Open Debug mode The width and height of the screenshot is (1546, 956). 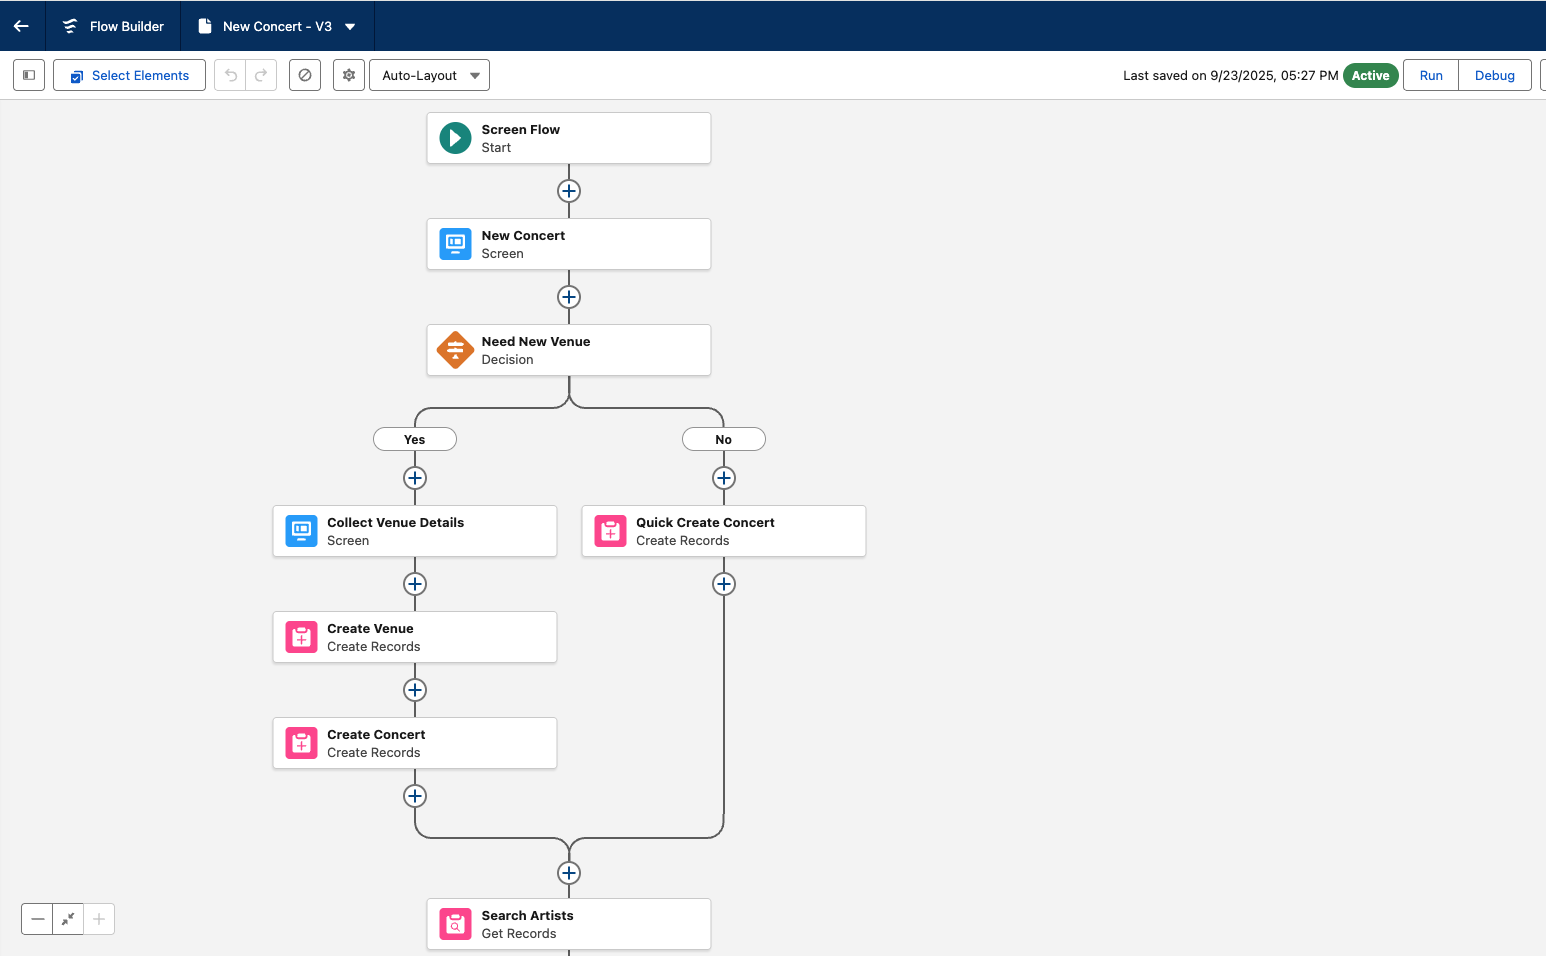1494,75
